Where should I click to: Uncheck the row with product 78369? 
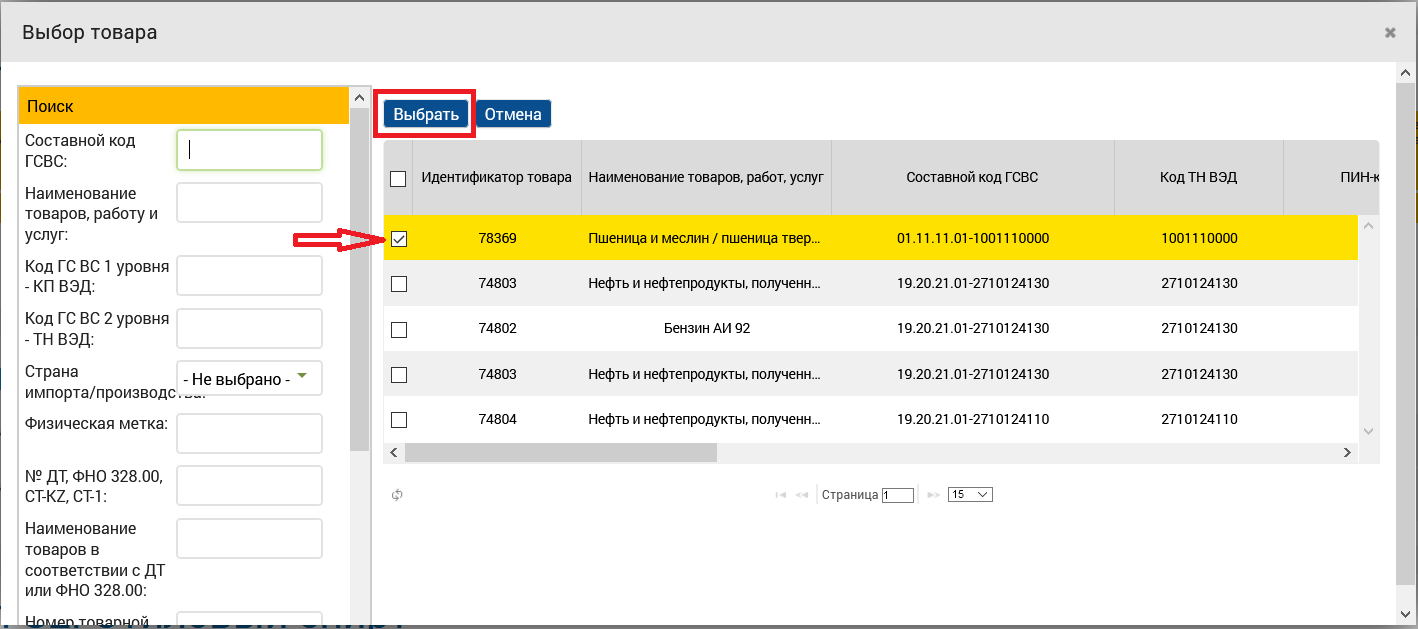coord(399,240)
